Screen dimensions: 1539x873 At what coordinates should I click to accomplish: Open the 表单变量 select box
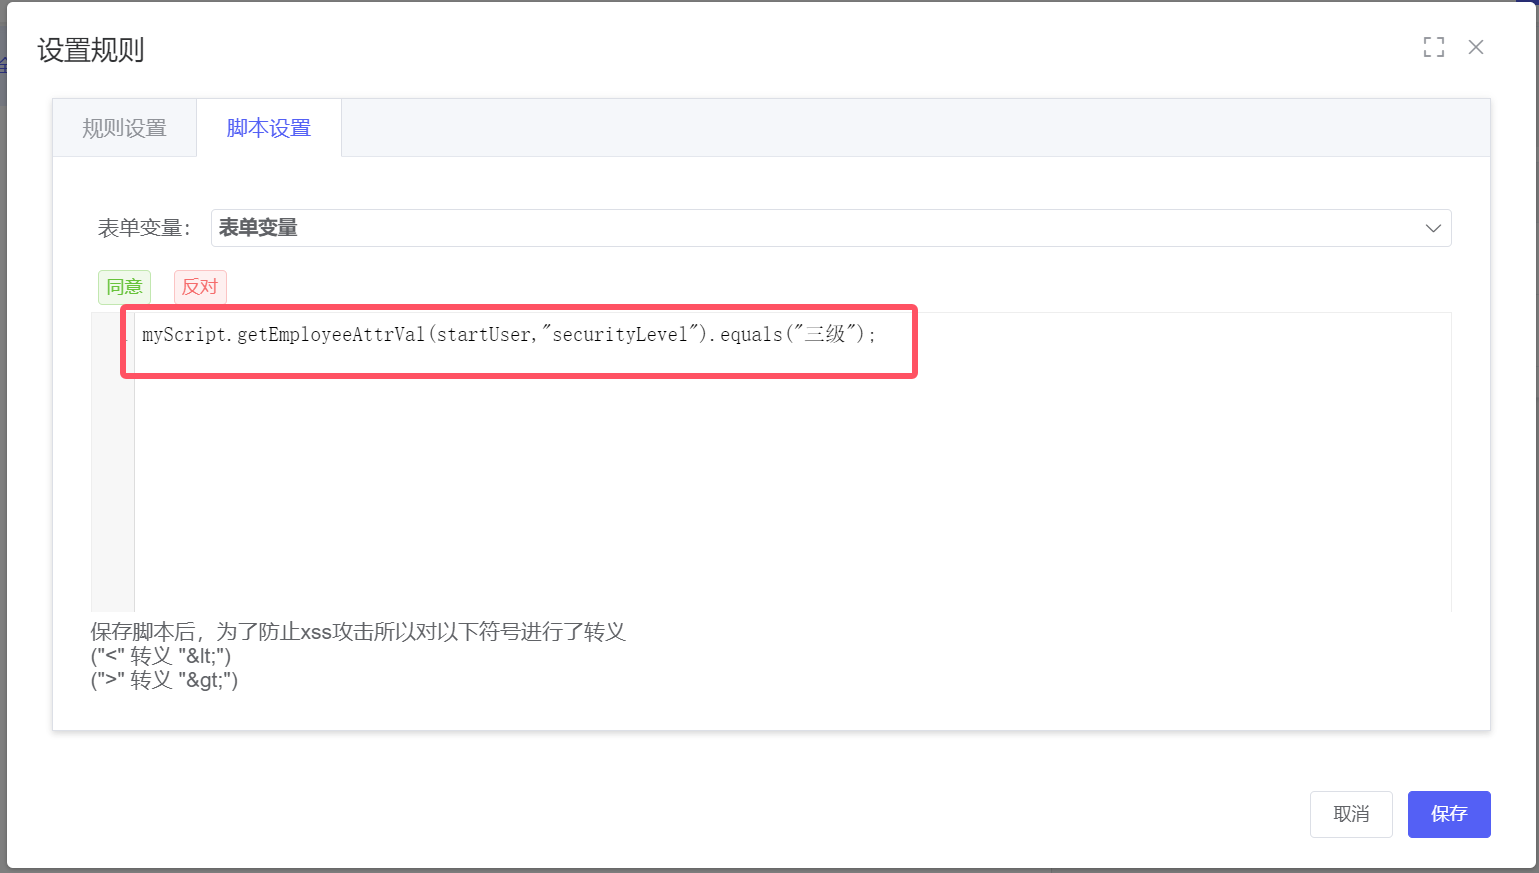[800, 228]
